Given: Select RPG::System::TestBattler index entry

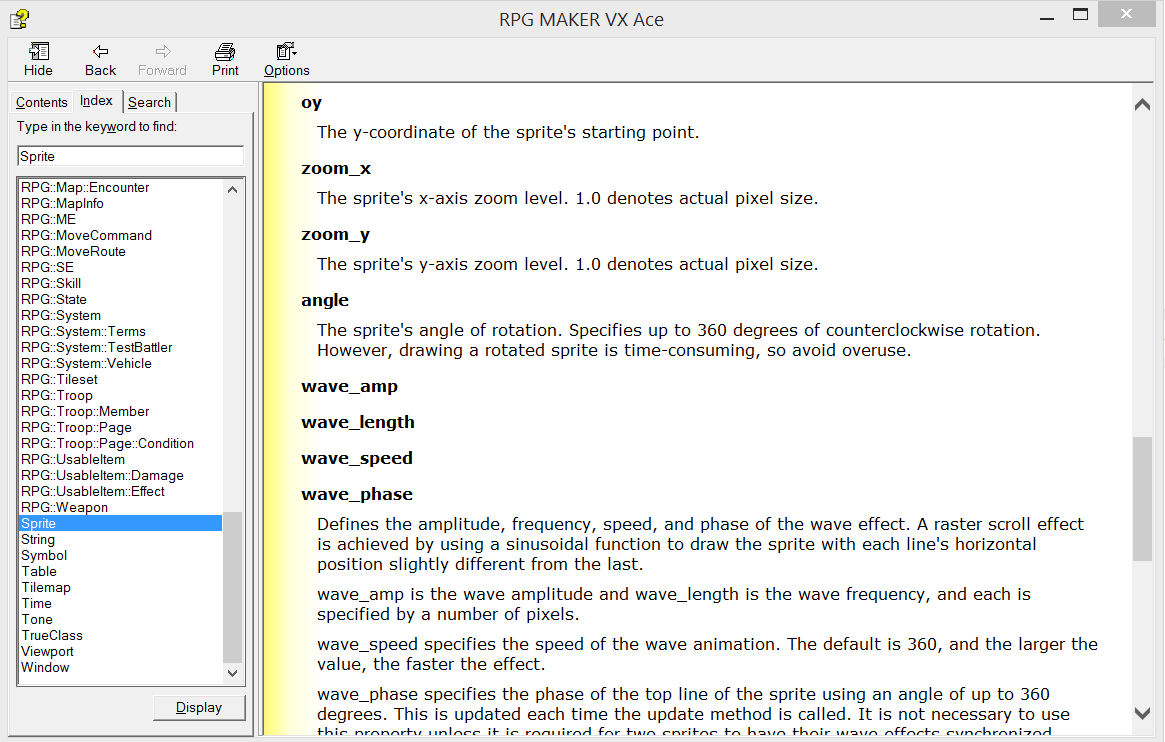Looking at the screenshot, I should tap(97, 348).
